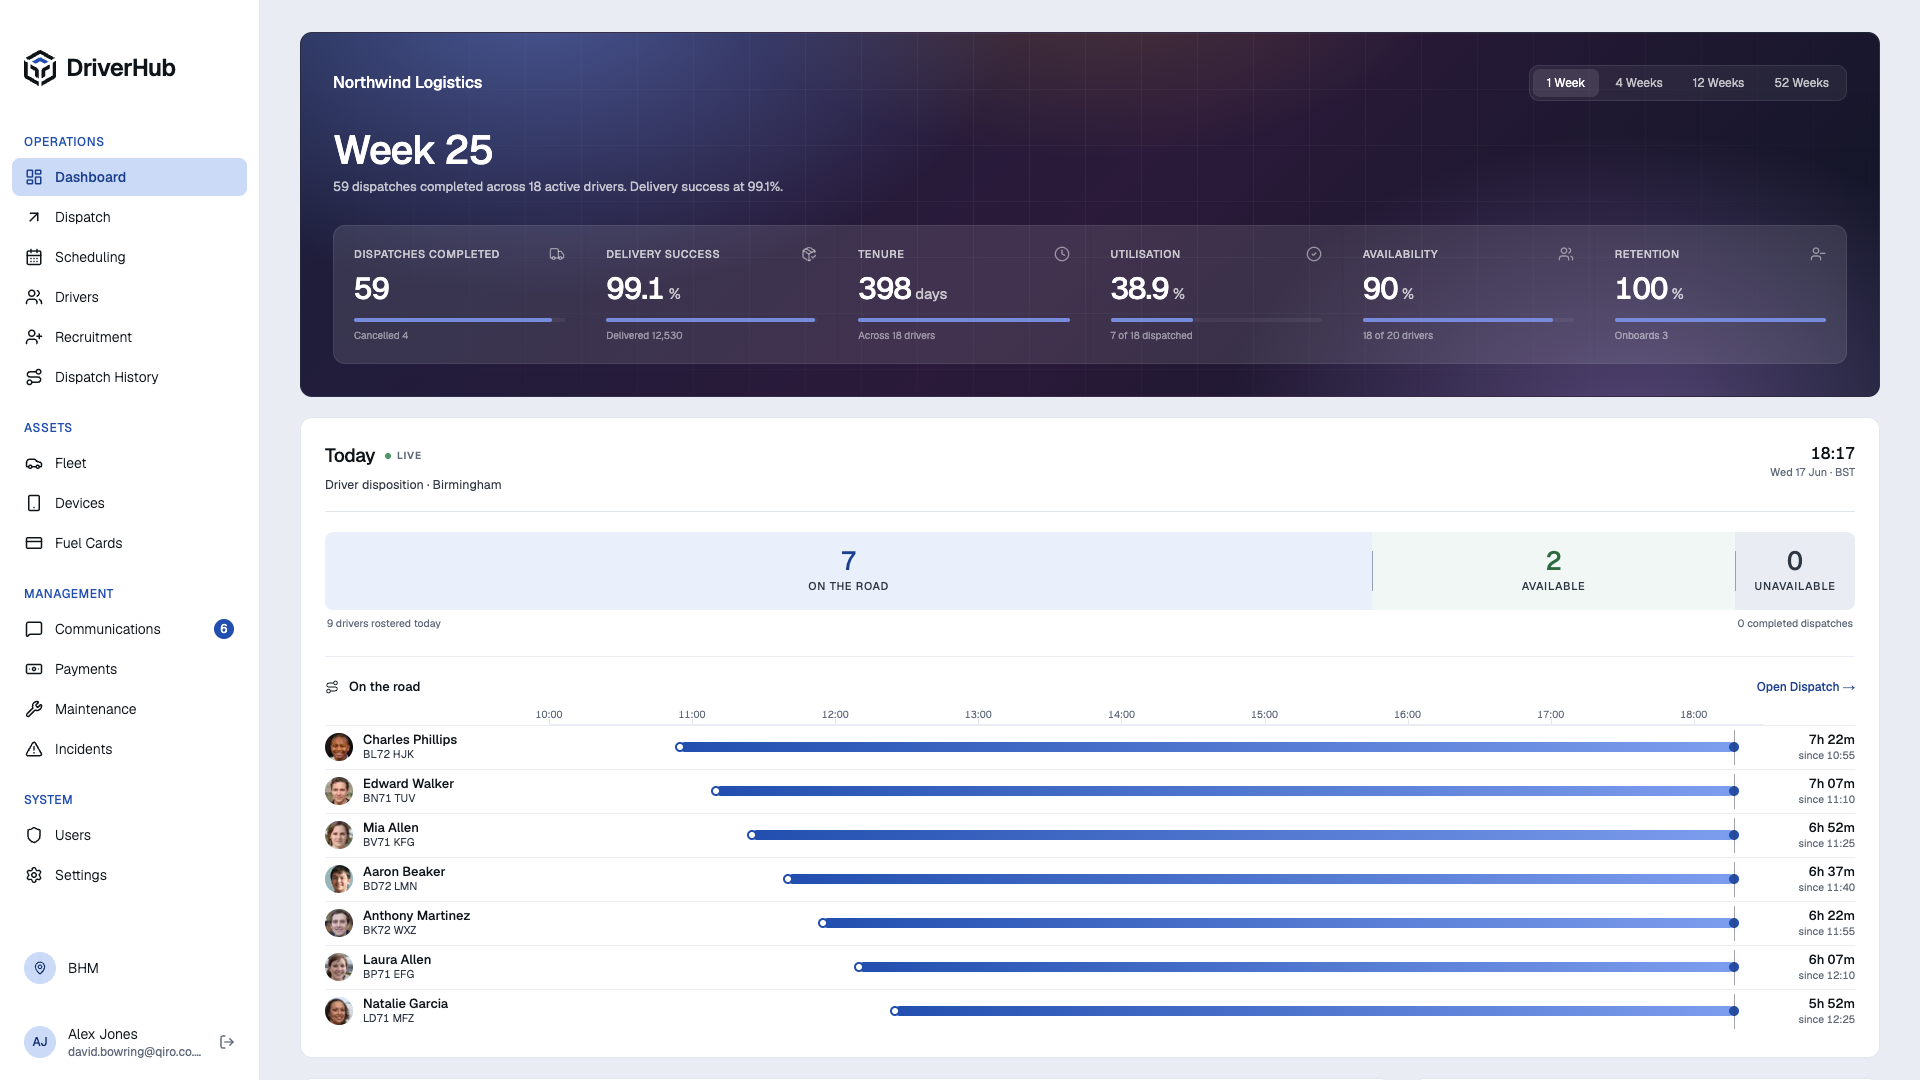Click the truck icon on Dispatches Completed card
Viewport: 1920px width, 1080px height.
coord(557,254)
